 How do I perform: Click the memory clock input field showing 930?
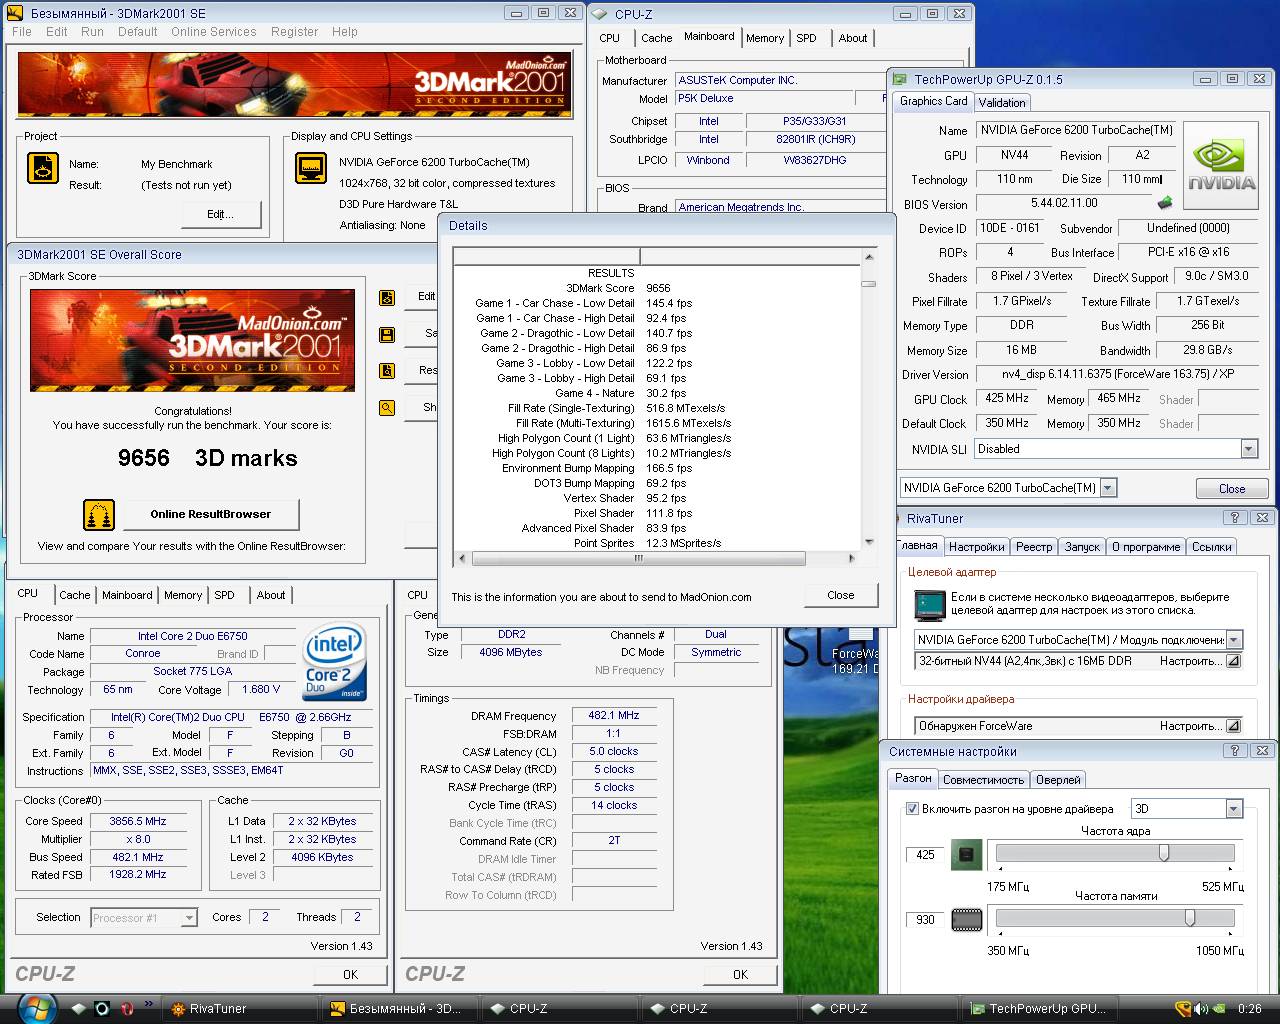point(926,919)
